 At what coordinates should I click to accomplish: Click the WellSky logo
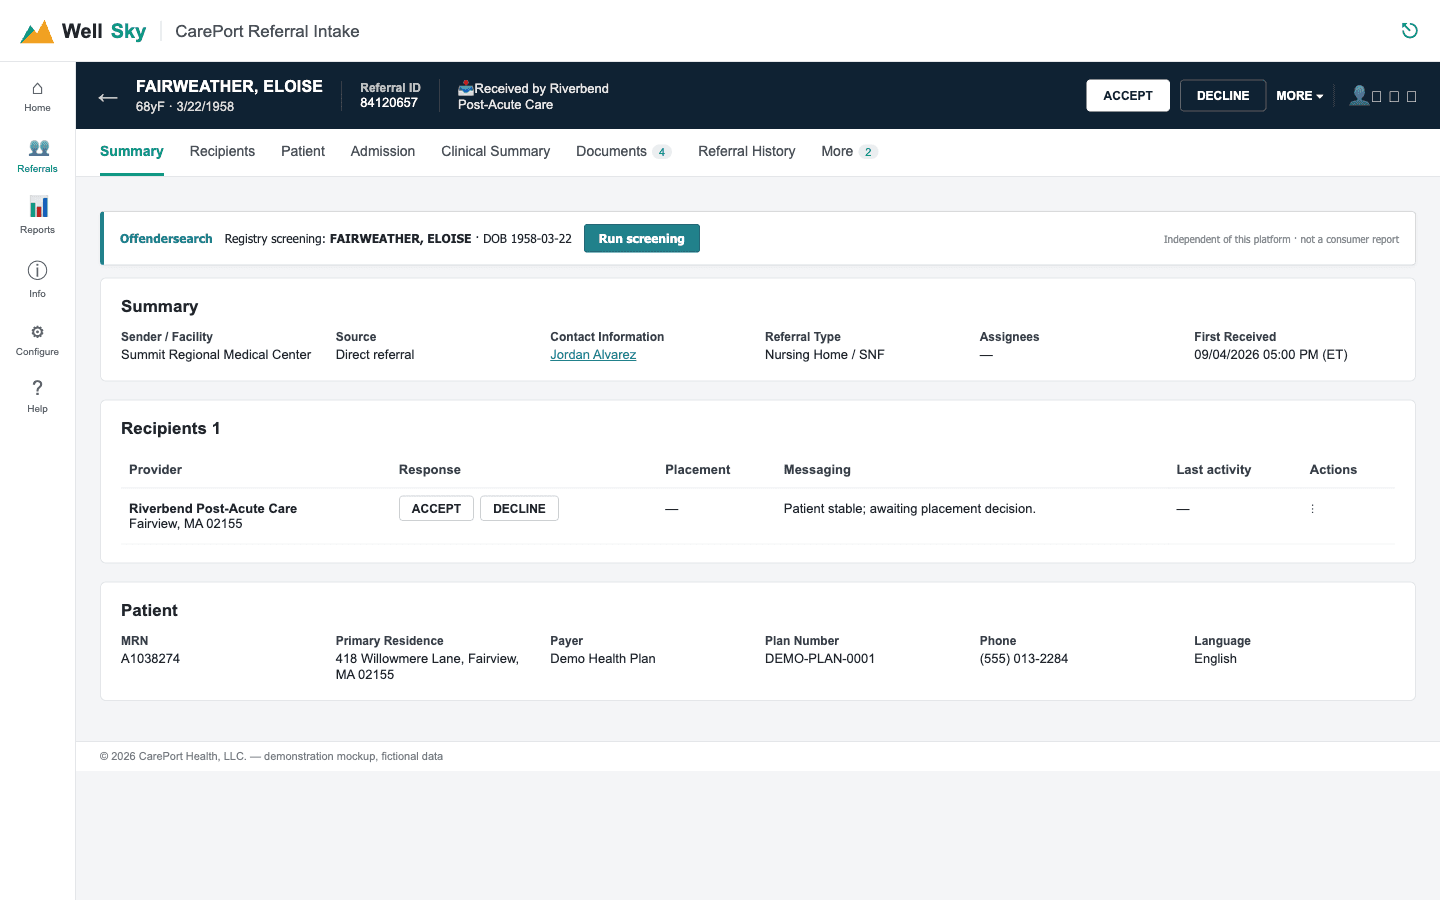click(84, 31)
